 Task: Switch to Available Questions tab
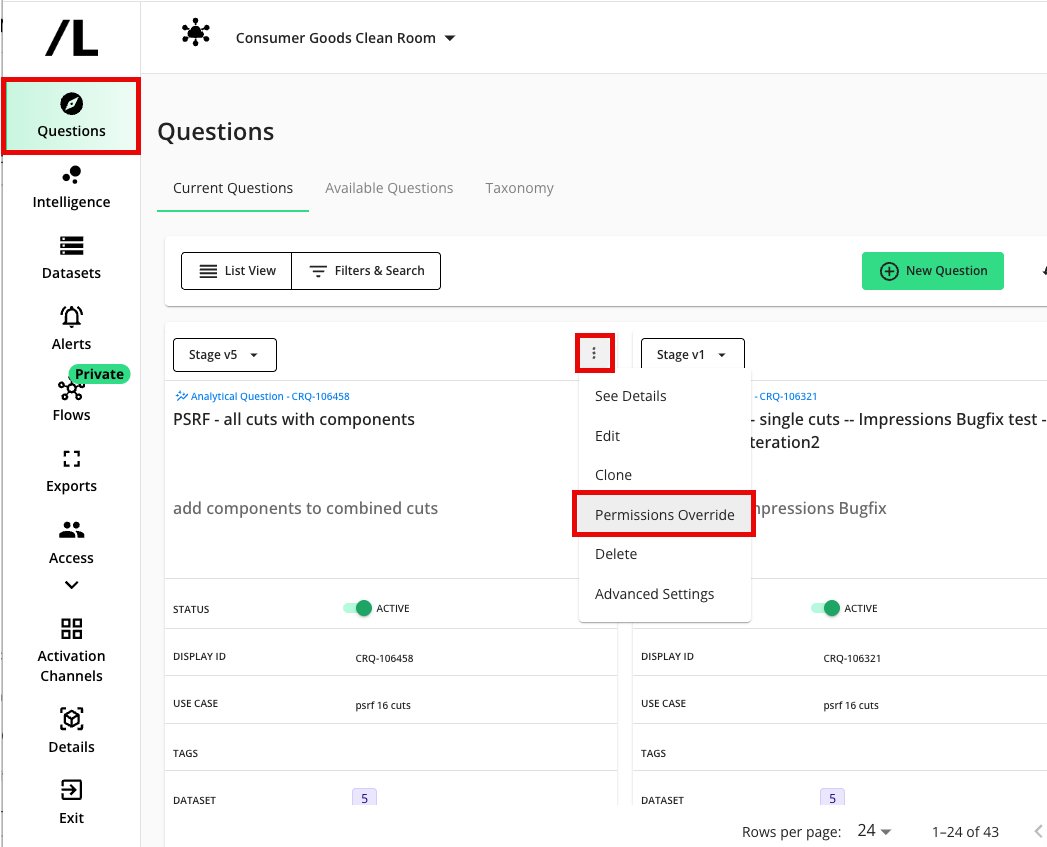(x=389, y=188)
